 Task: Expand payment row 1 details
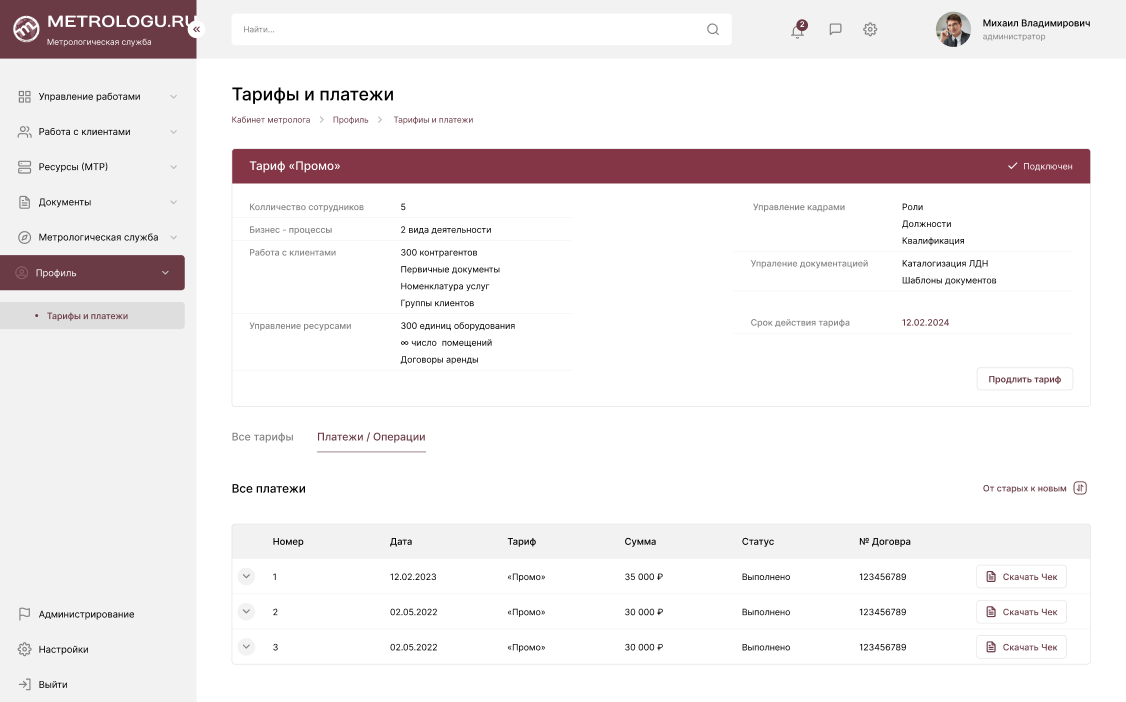point(247,577)
